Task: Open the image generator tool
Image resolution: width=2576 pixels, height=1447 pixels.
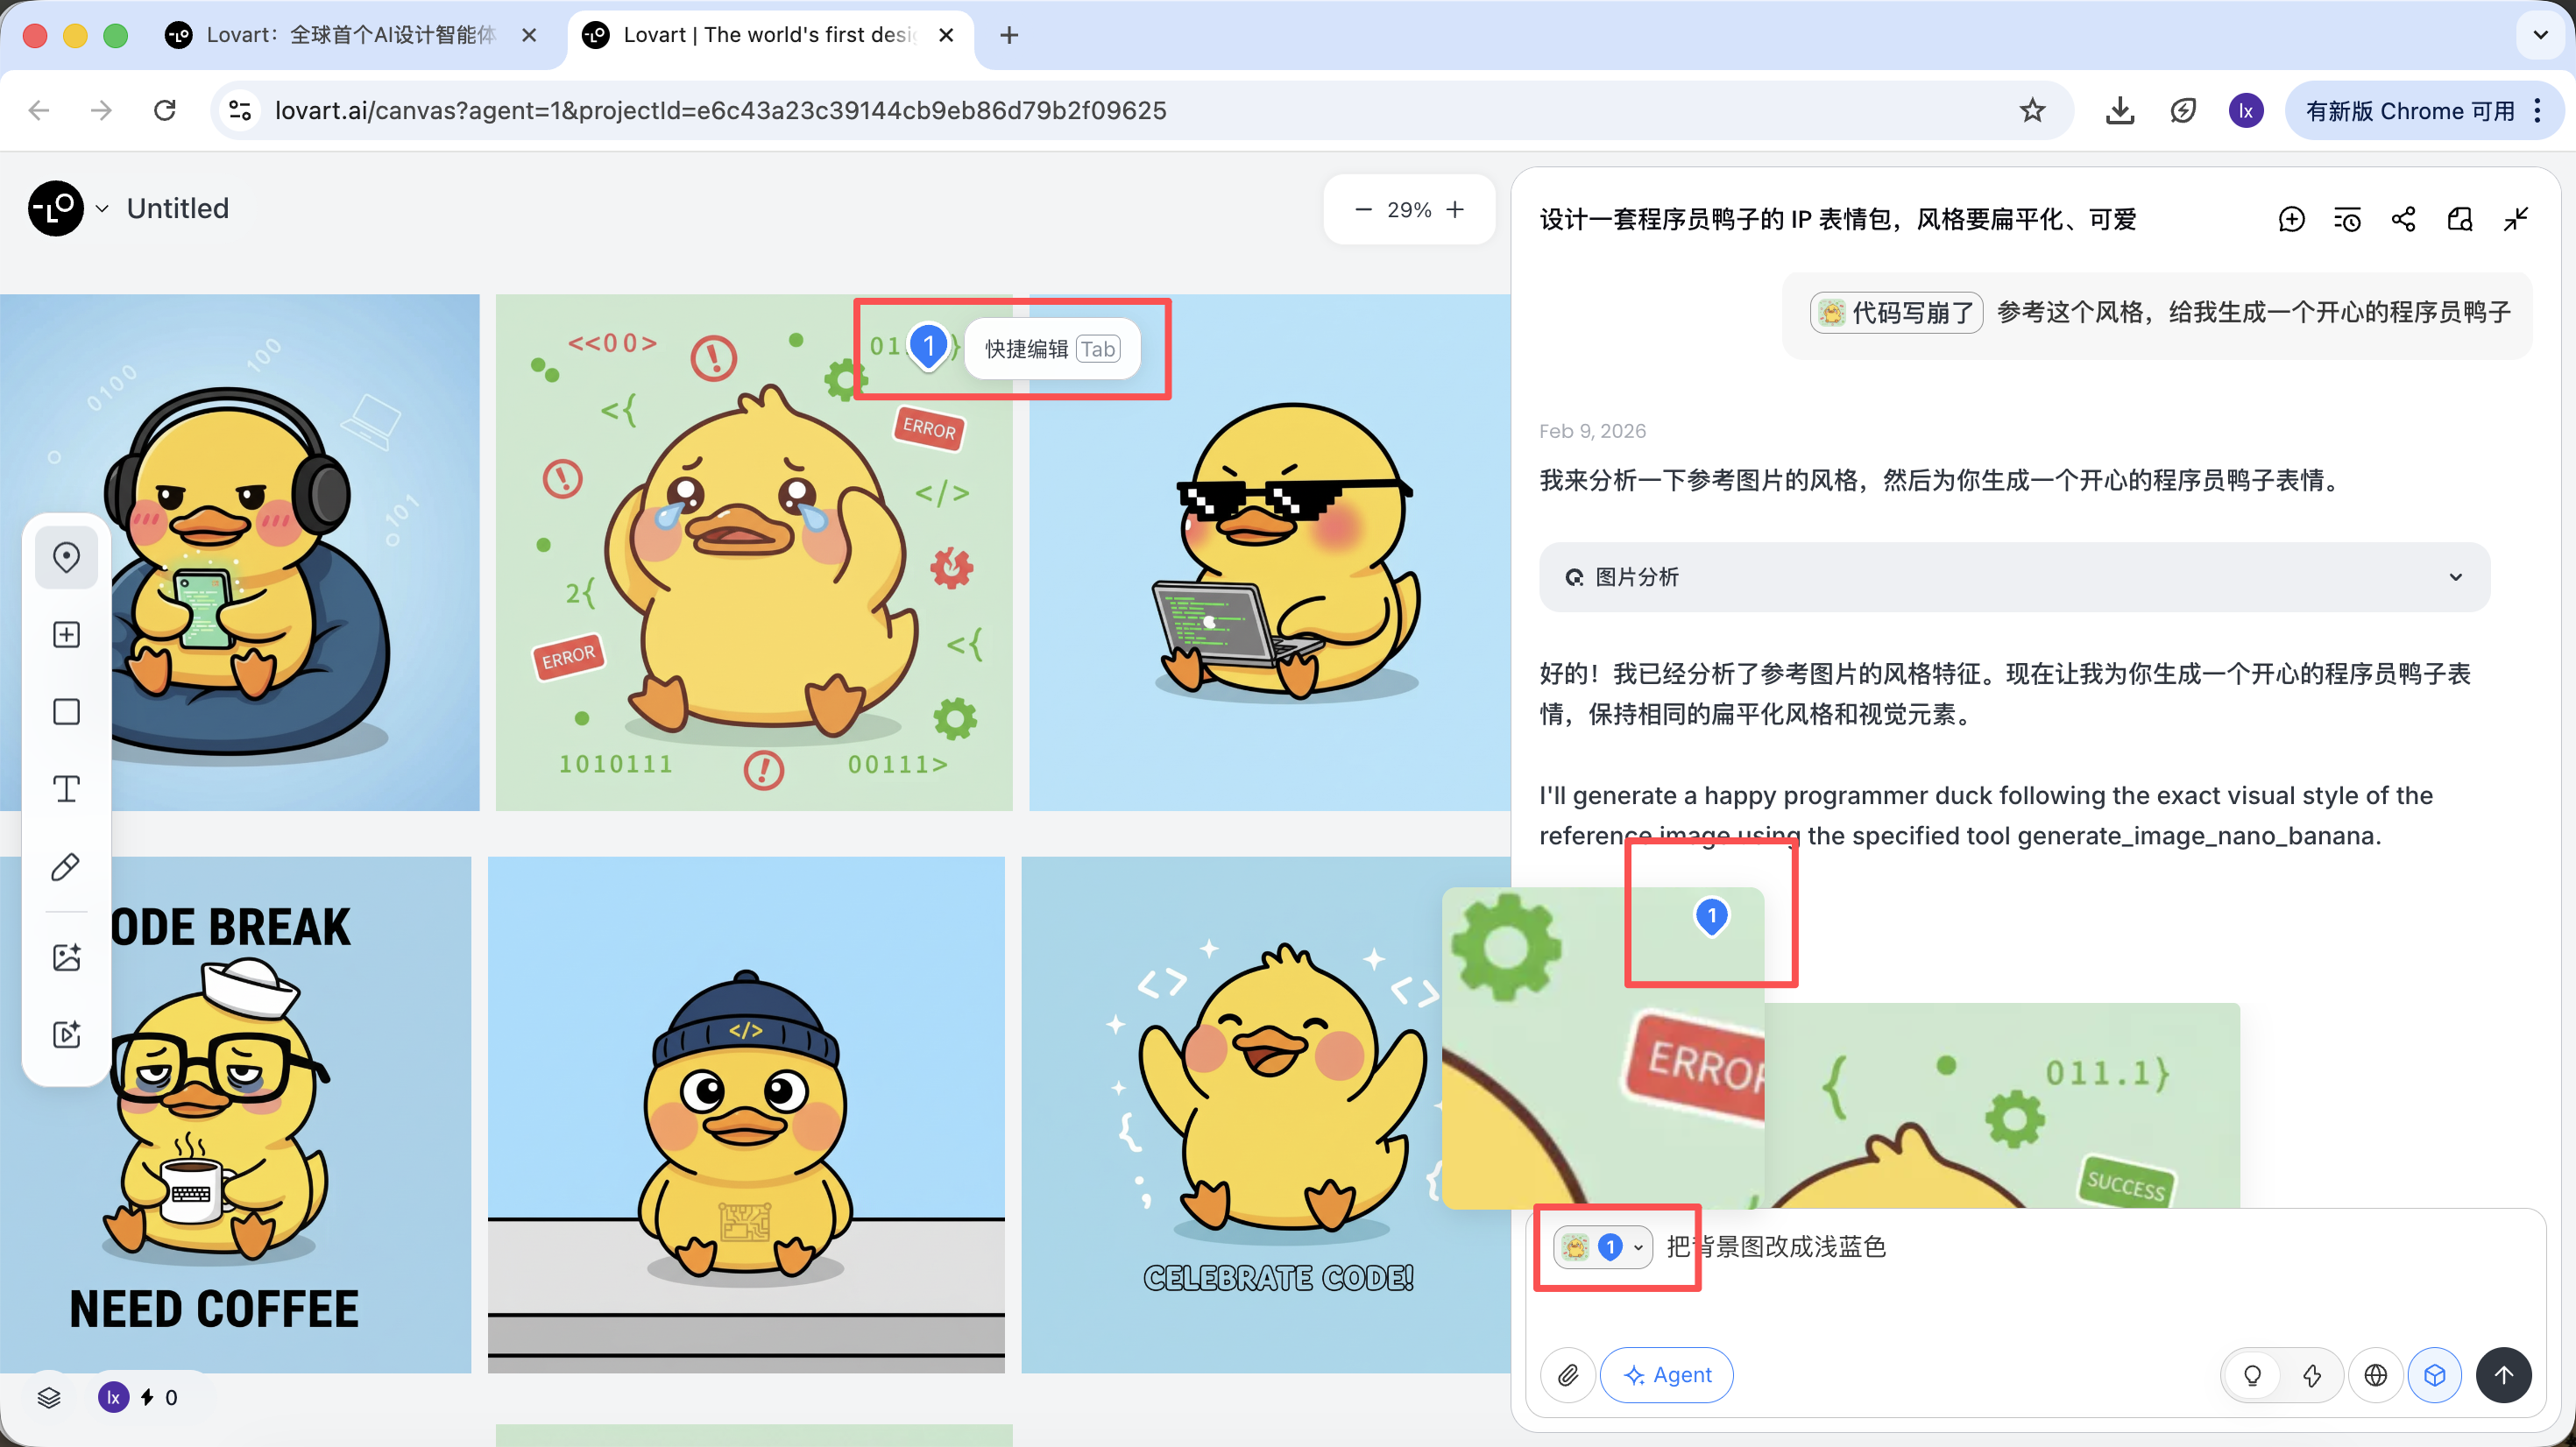Action: [66, 957]
